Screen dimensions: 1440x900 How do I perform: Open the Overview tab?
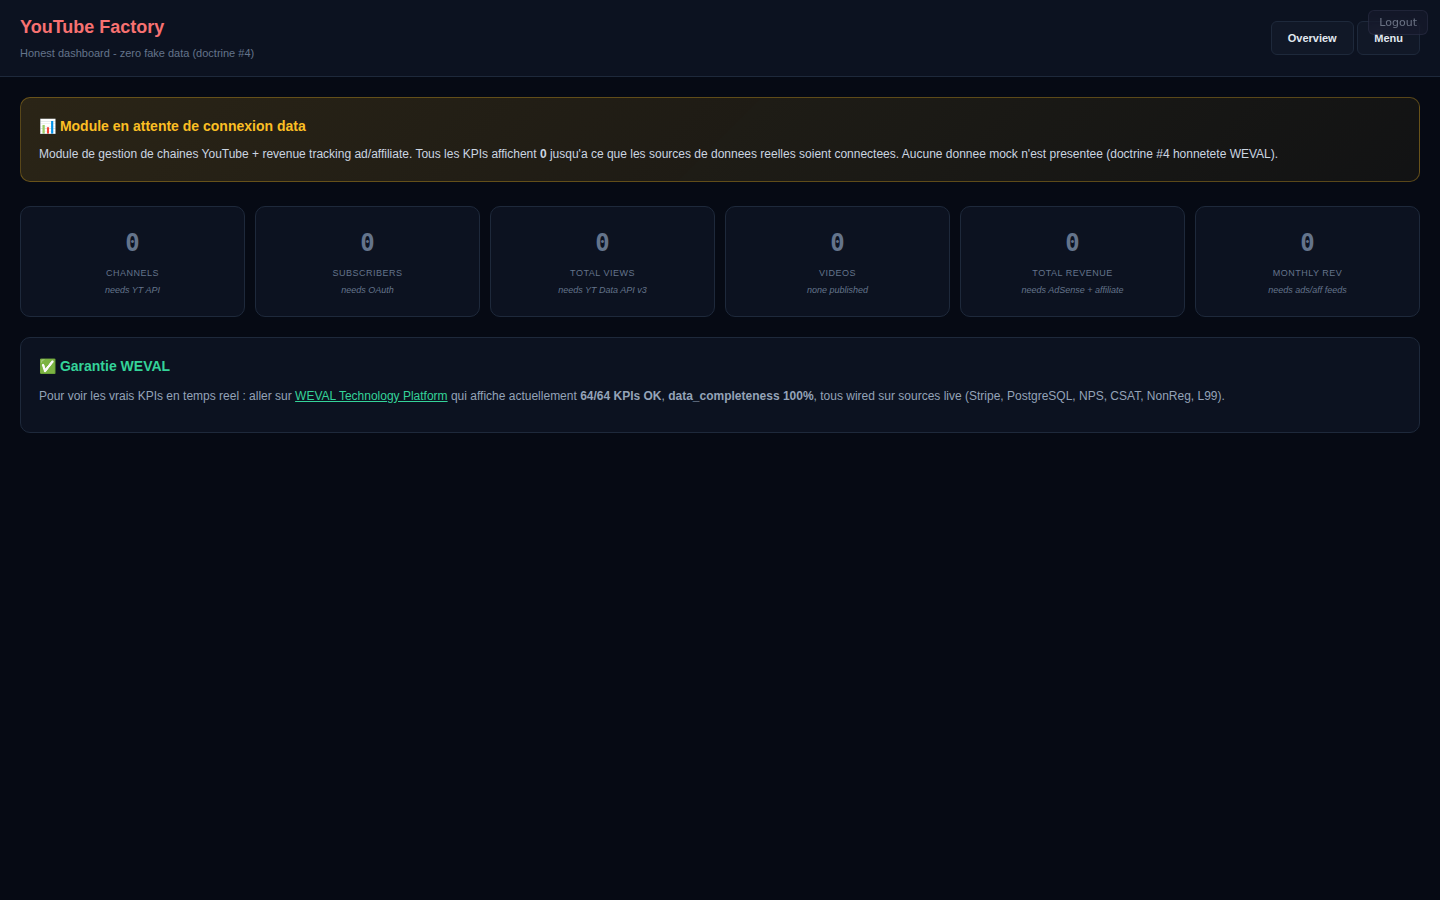[x=1311, y=39]
